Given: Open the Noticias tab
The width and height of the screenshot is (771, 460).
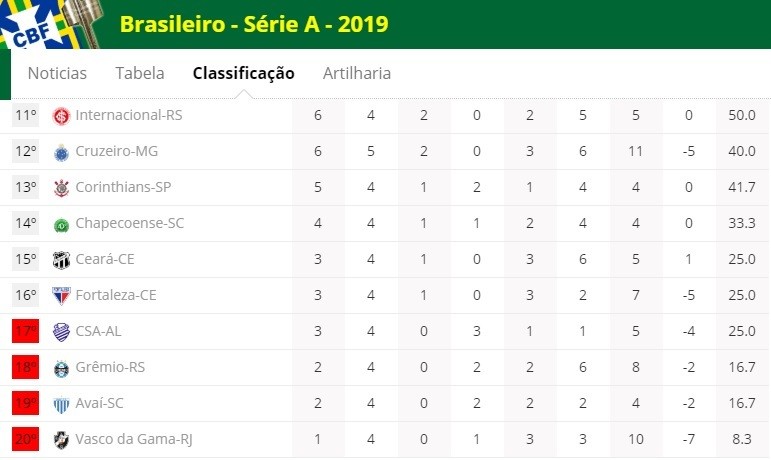Looking at the screenshot, I should [57, 73].
